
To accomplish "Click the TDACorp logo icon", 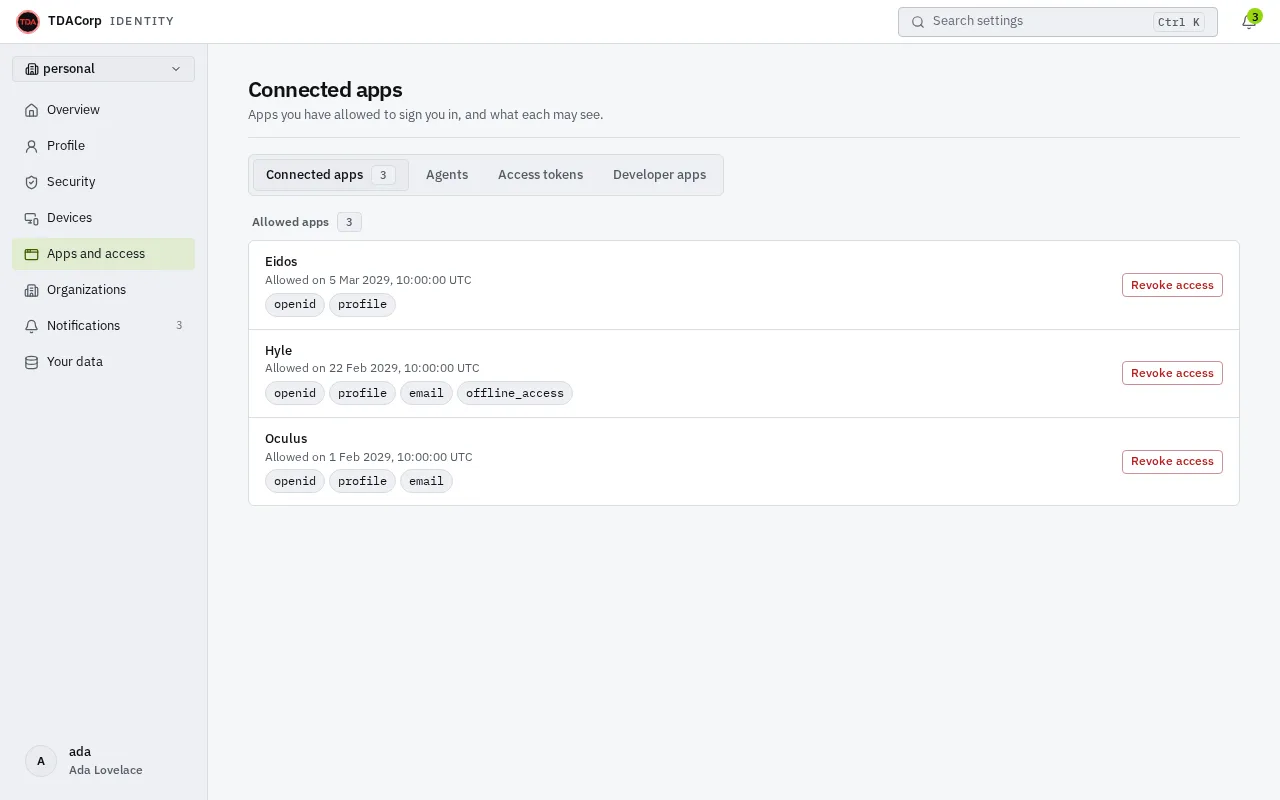I will coord(28,21).
